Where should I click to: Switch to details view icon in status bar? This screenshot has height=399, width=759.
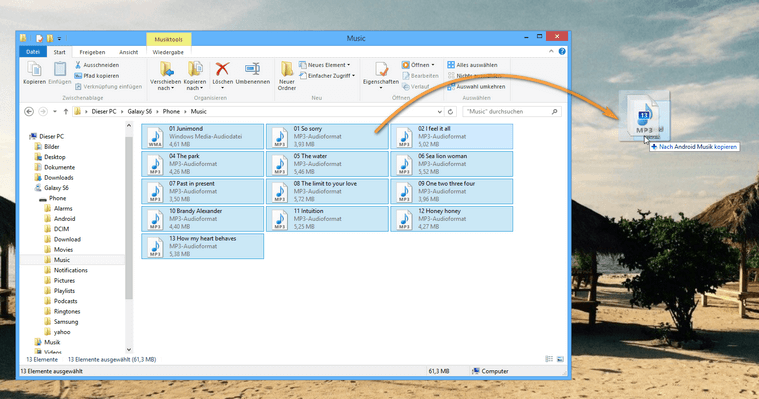[x=549, y=359]
